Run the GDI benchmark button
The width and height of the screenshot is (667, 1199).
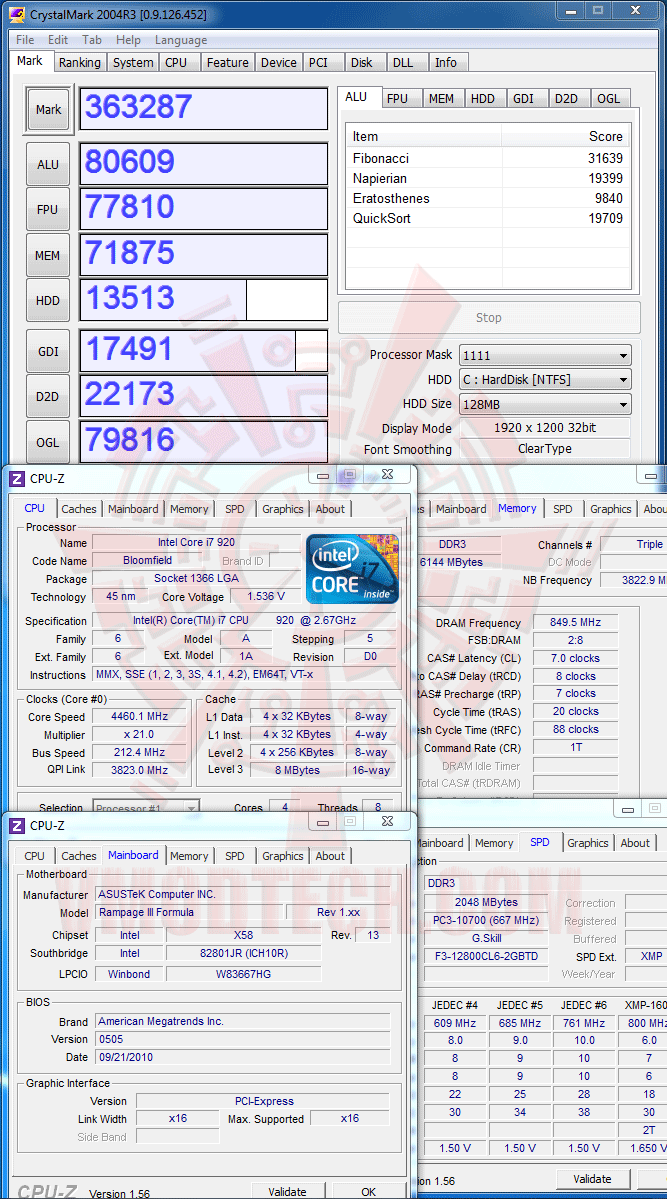click(47, 352)
